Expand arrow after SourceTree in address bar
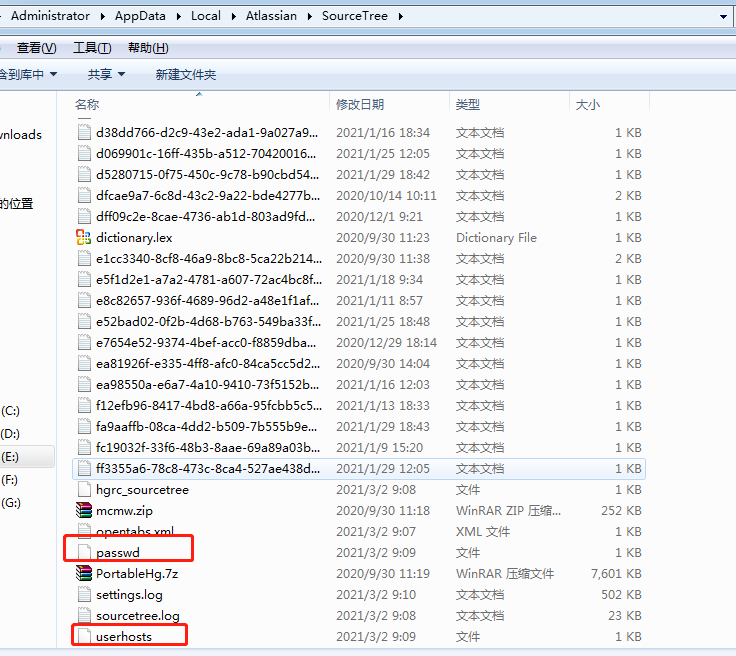 click(x=400, y=16)
